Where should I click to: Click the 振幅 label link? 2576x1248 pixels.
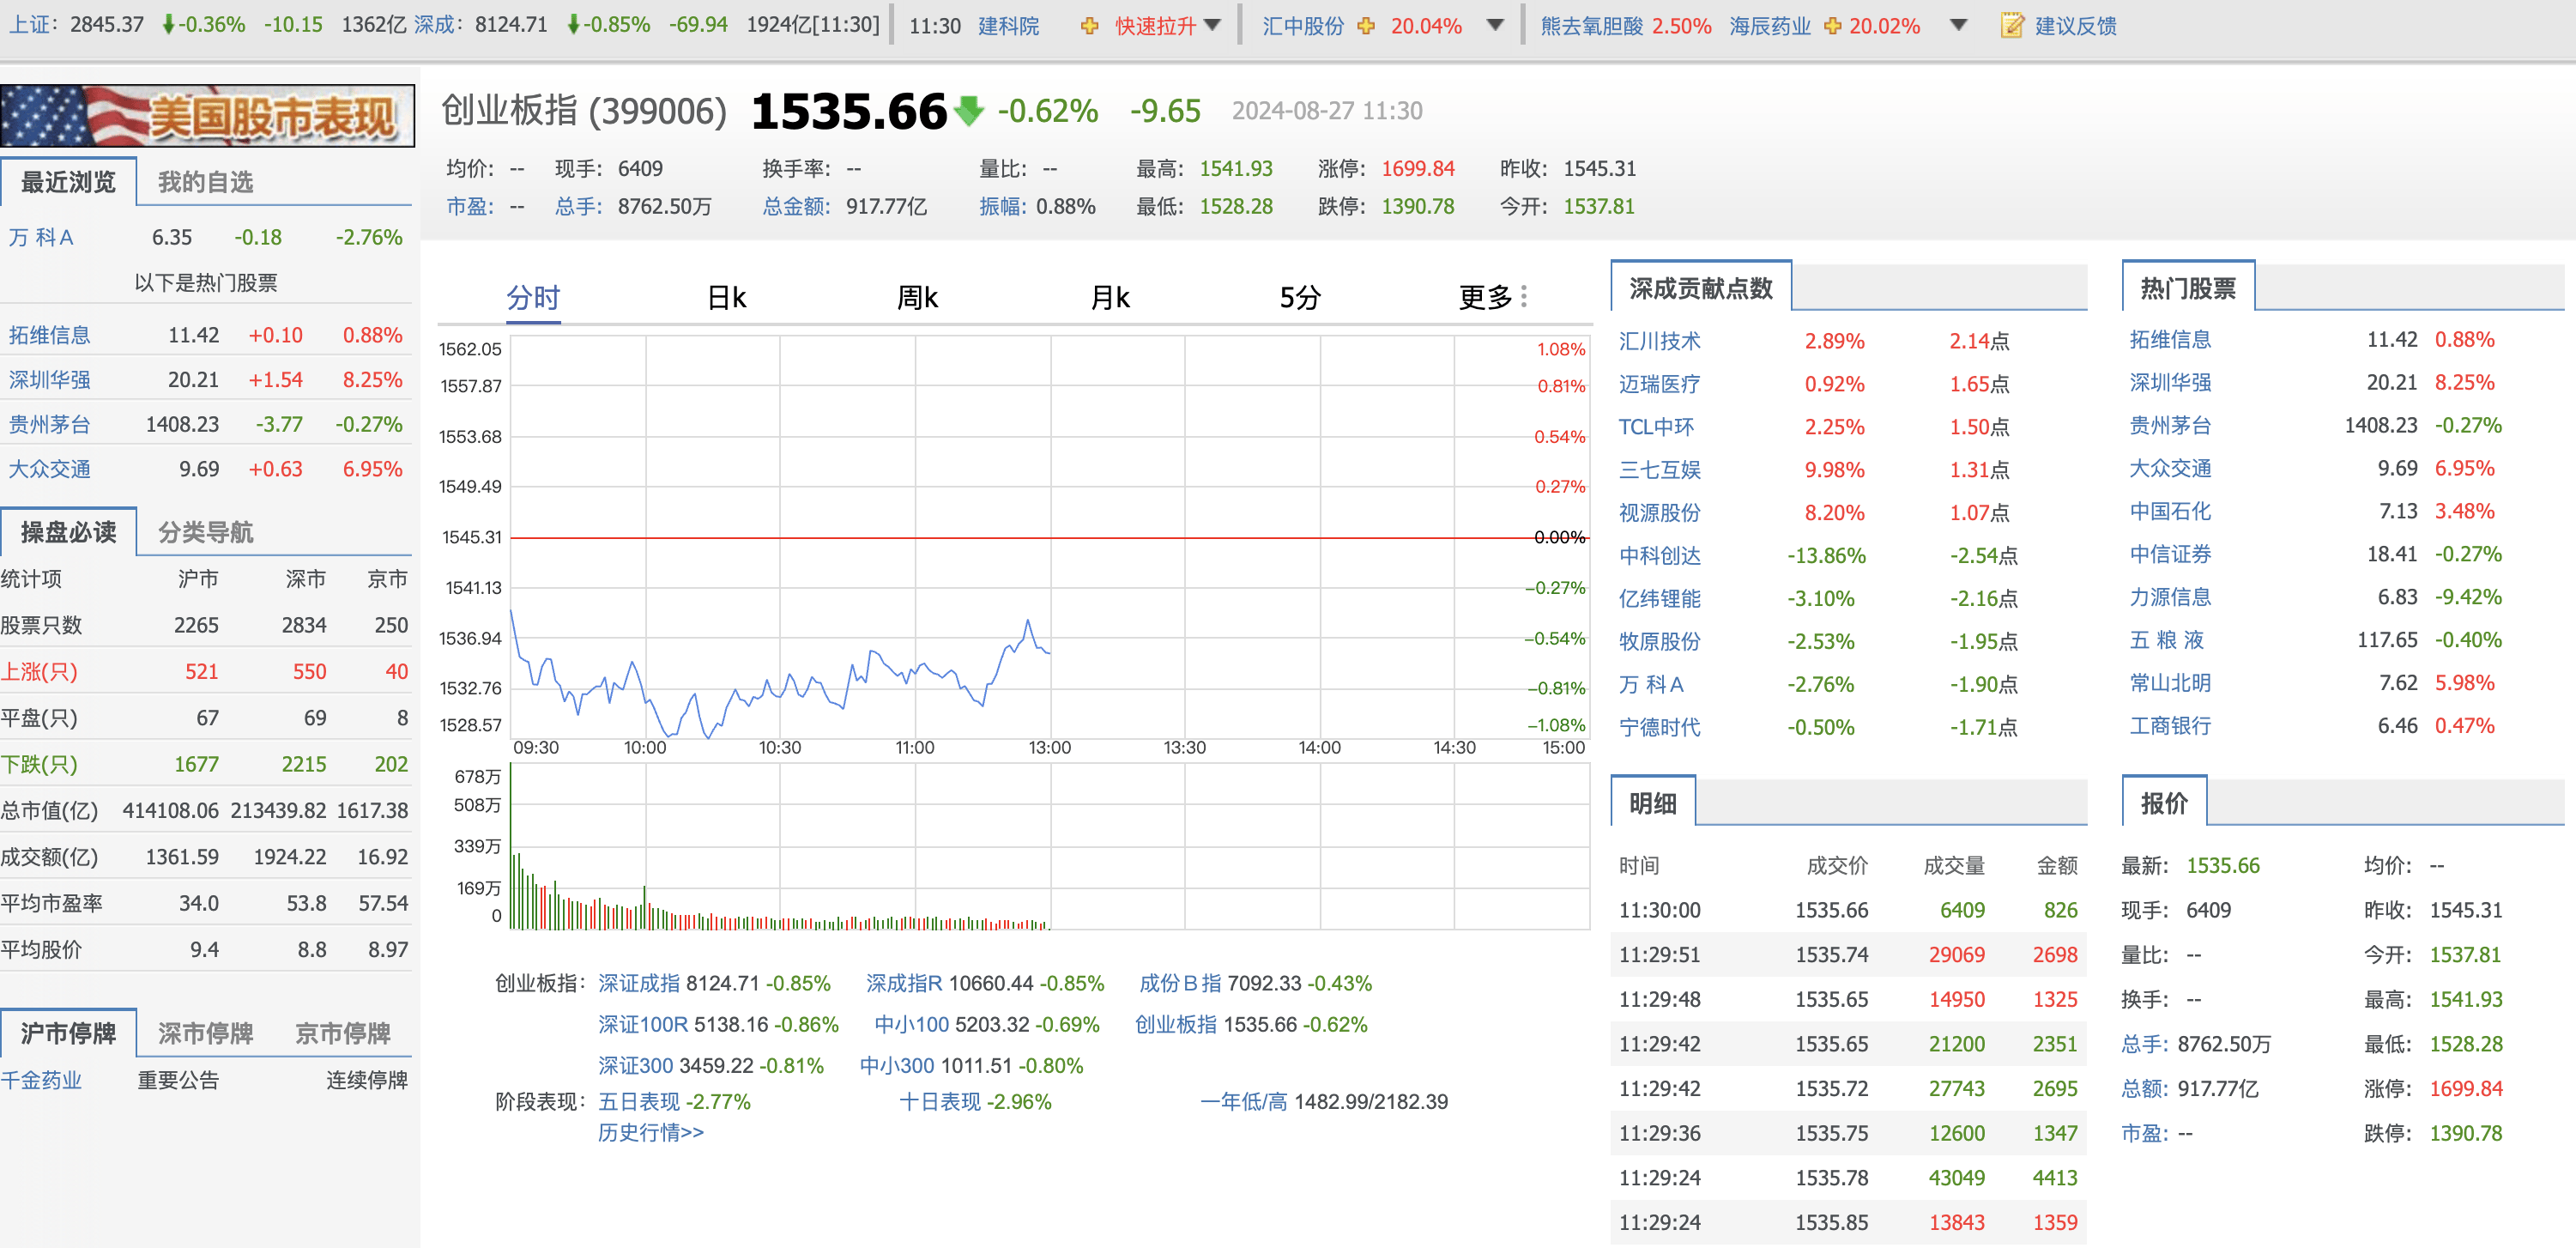[1004, 207]
